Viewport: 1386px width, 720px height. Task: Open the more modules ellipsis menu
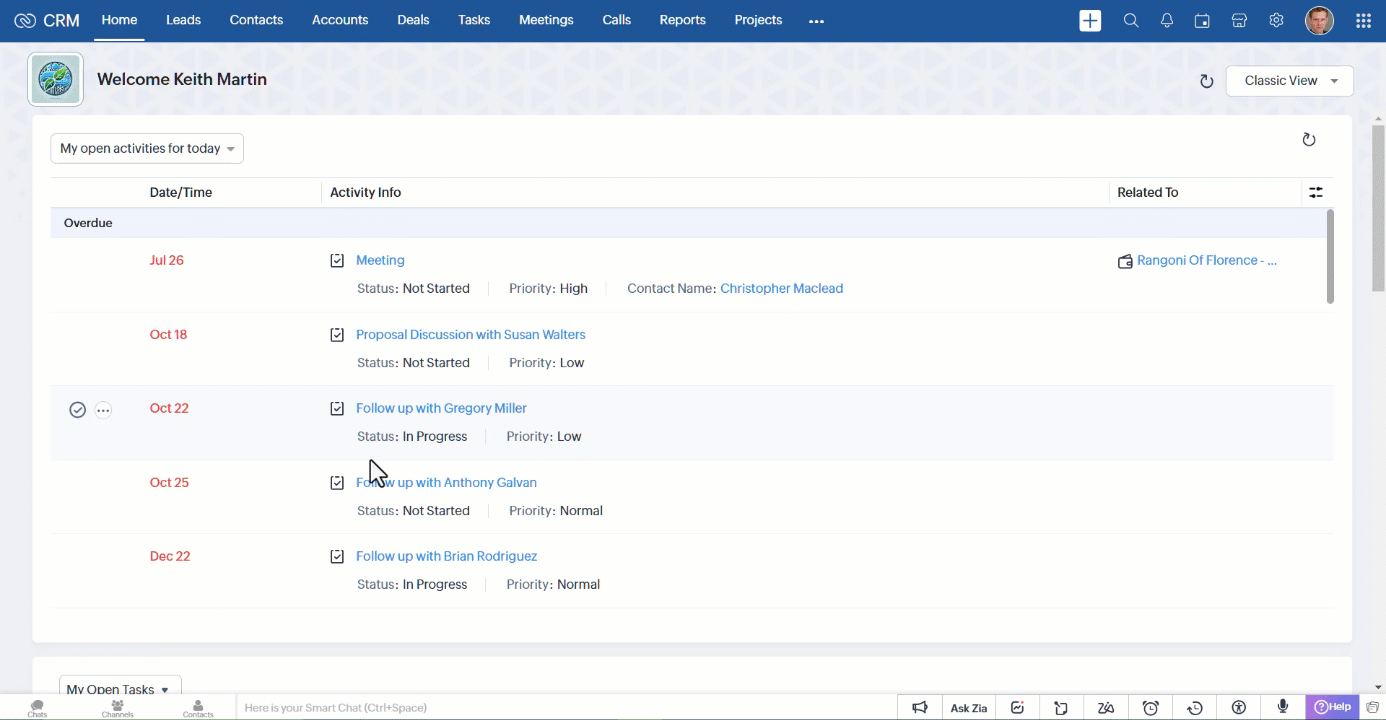pyautogui.click(x=816, y=20)
